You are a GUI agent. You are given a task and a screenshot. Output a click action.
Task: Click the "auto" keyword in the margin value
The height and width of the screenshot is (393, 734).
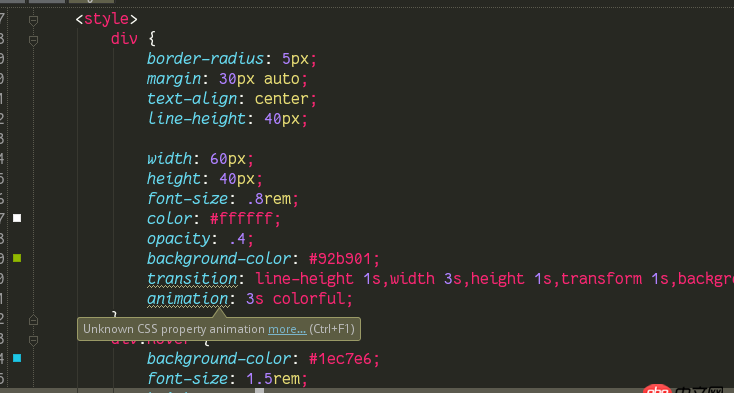282,79
